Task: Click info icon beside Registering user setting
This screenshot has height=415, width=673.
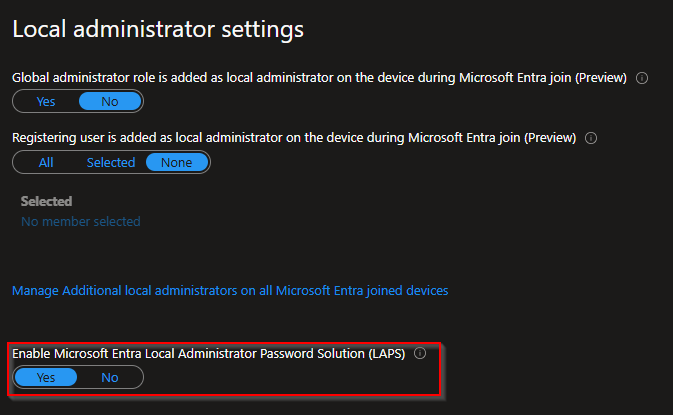Action: 590,138
